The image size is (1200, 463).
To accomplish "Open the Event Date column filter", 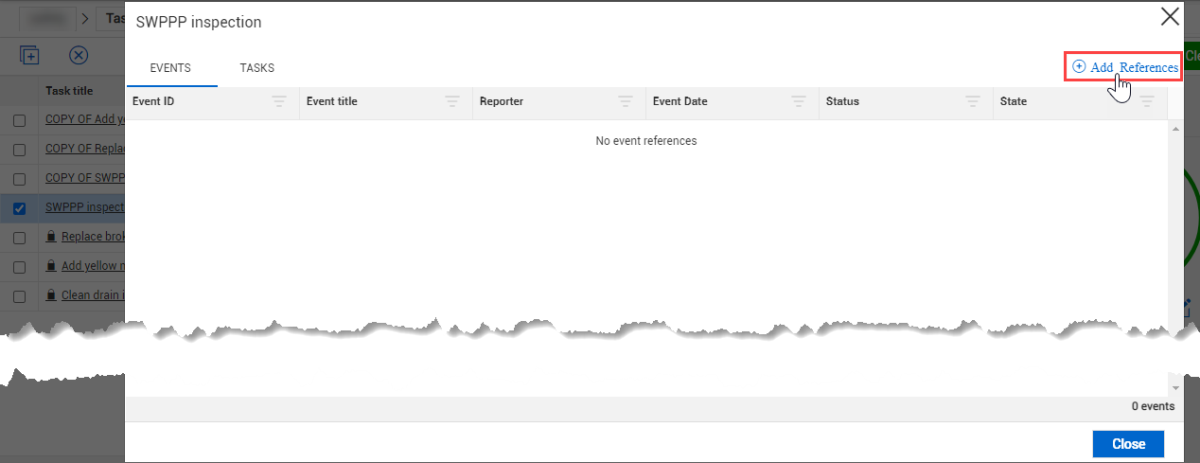I will pos(798,101).
